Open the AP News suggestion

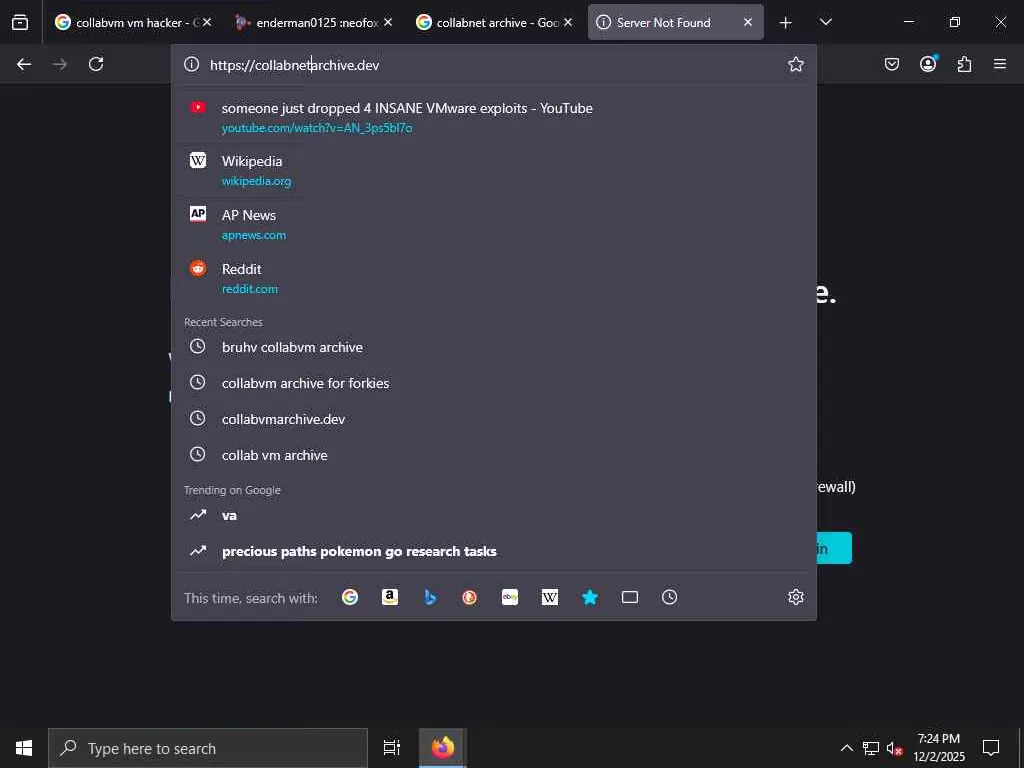point(494,224)
